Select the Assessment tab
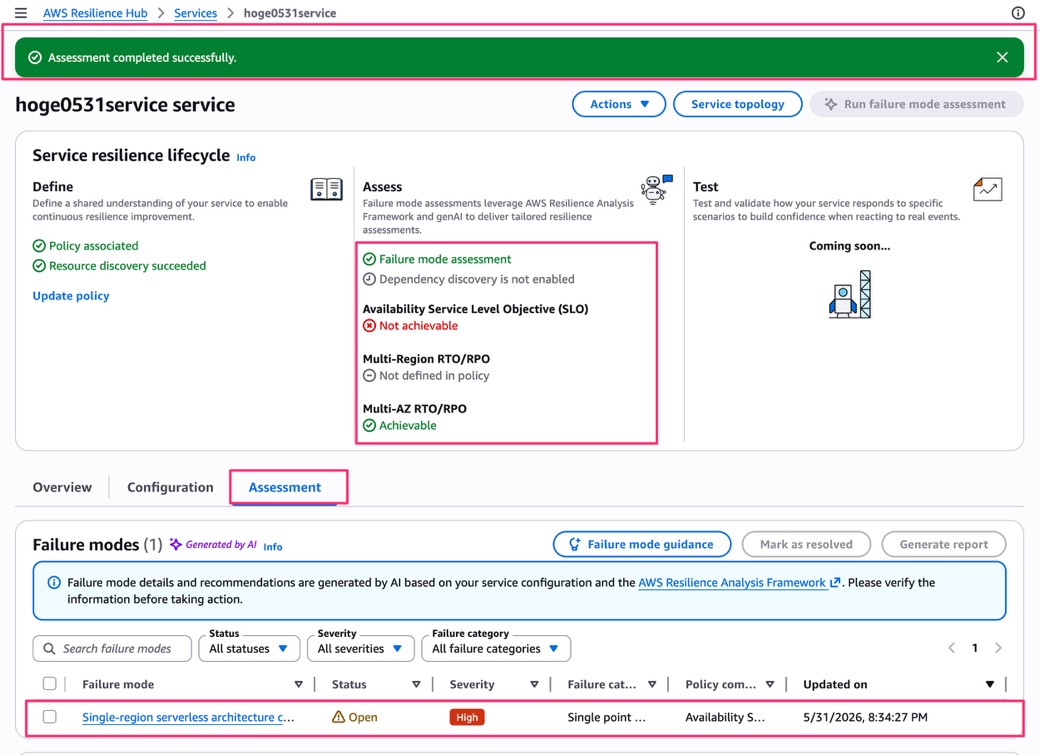This screenshot has width=1040, height=755. pyautogui.click(x=285, y=487)
